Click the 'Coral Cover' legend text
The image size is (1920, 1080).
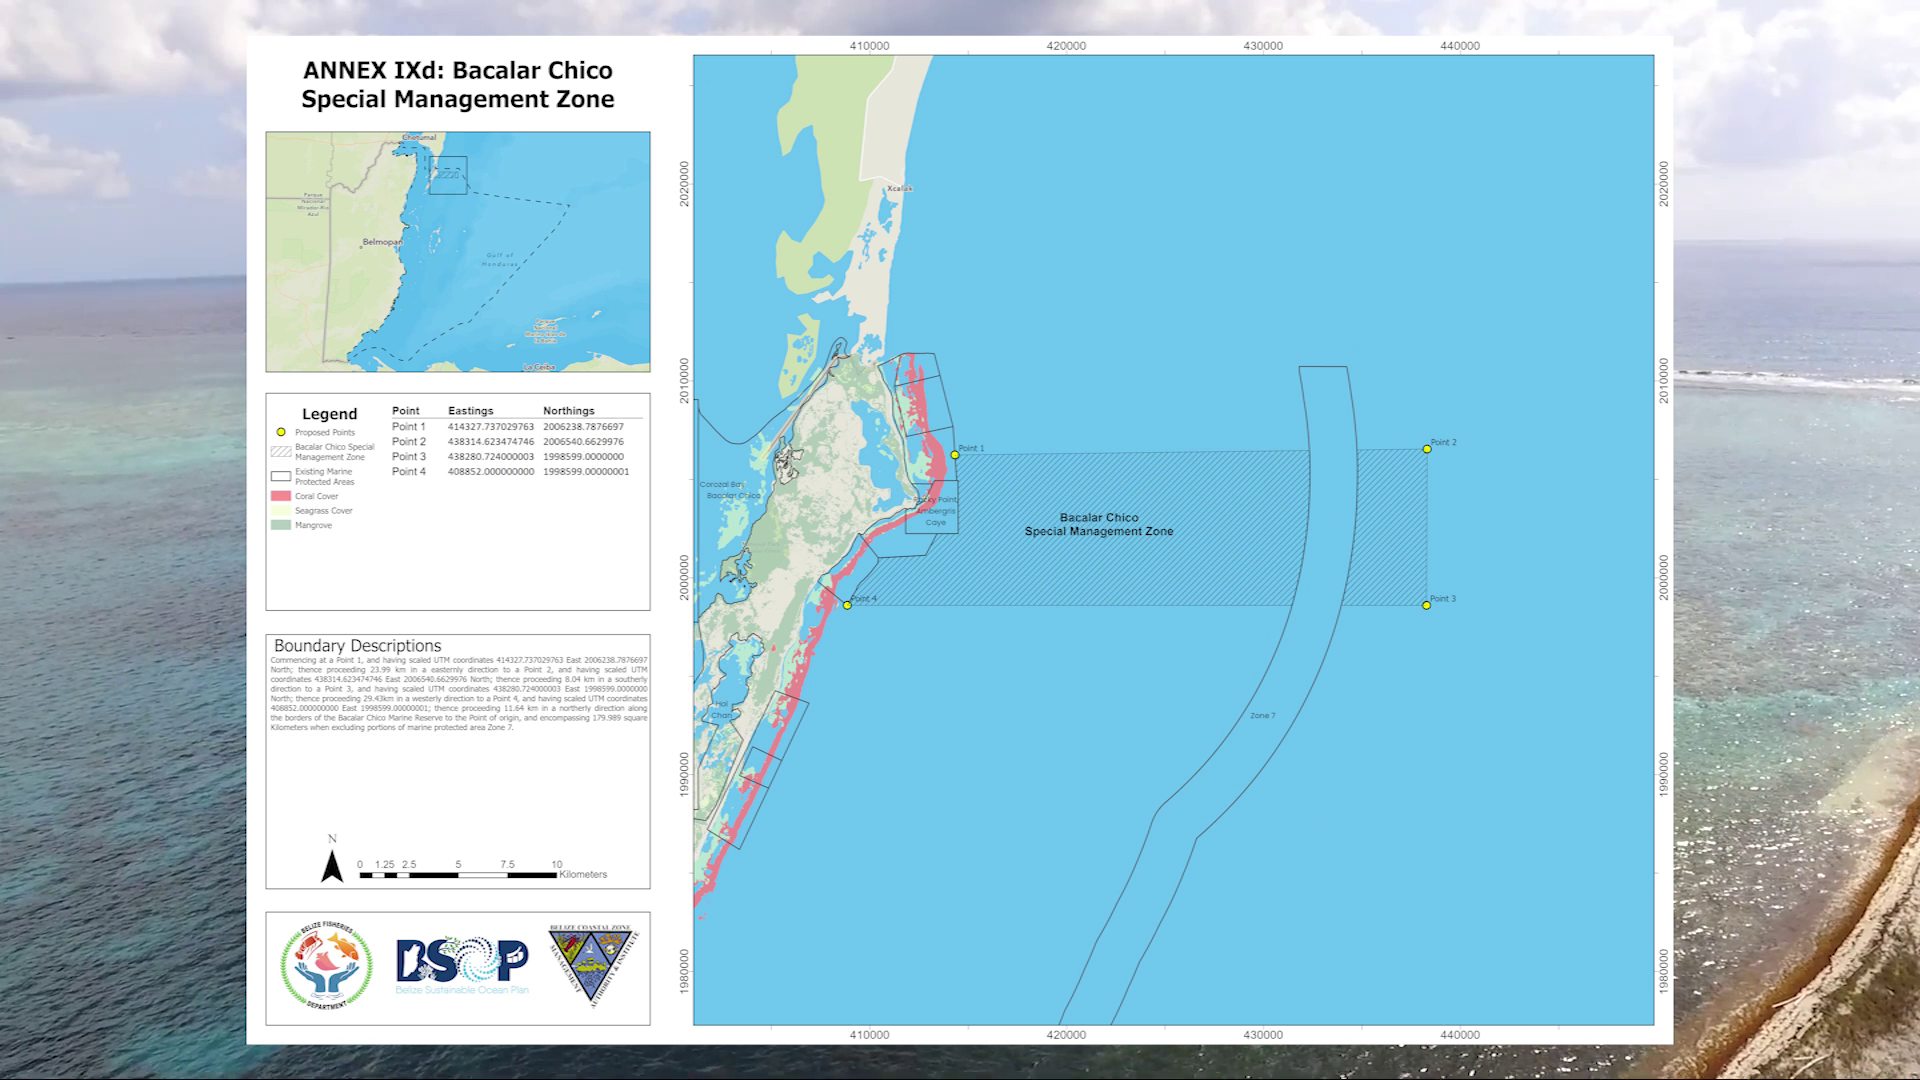(x=317, y=497)
